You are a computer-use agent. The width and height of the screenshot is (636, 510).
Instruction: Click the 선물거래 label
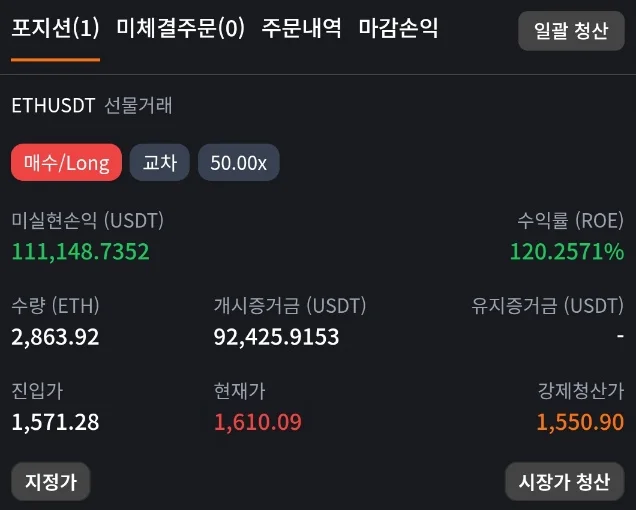[138, 106]
